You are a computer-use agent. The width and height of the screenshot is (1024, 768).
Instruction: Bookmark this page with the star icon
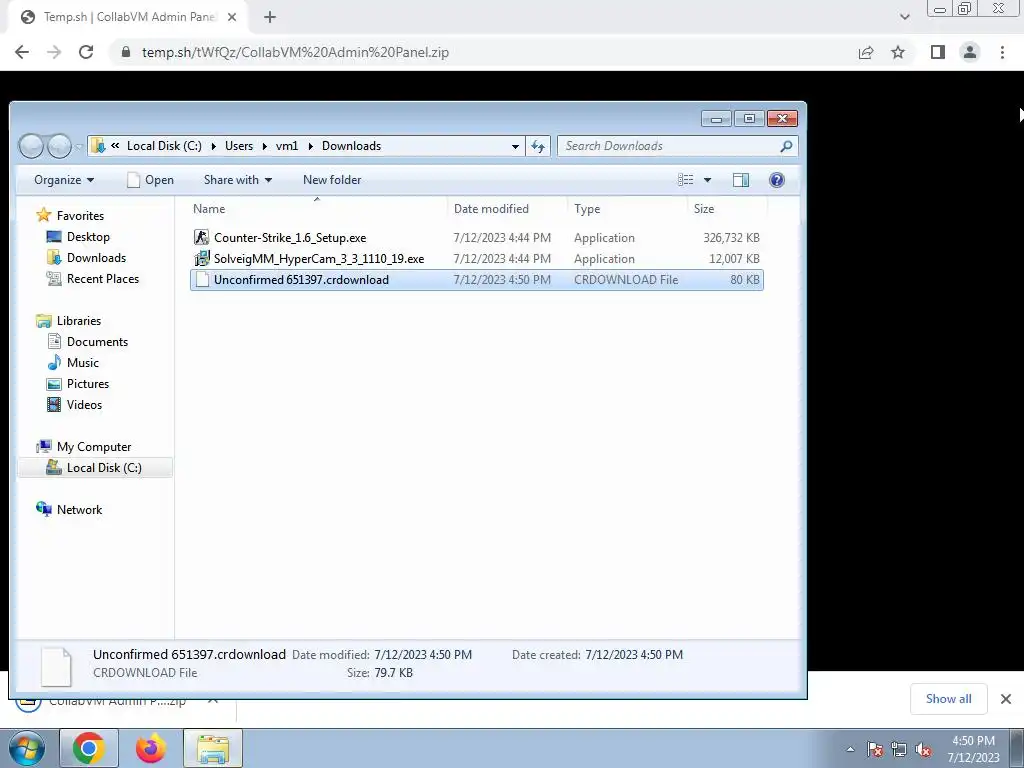tap(898, 52)
